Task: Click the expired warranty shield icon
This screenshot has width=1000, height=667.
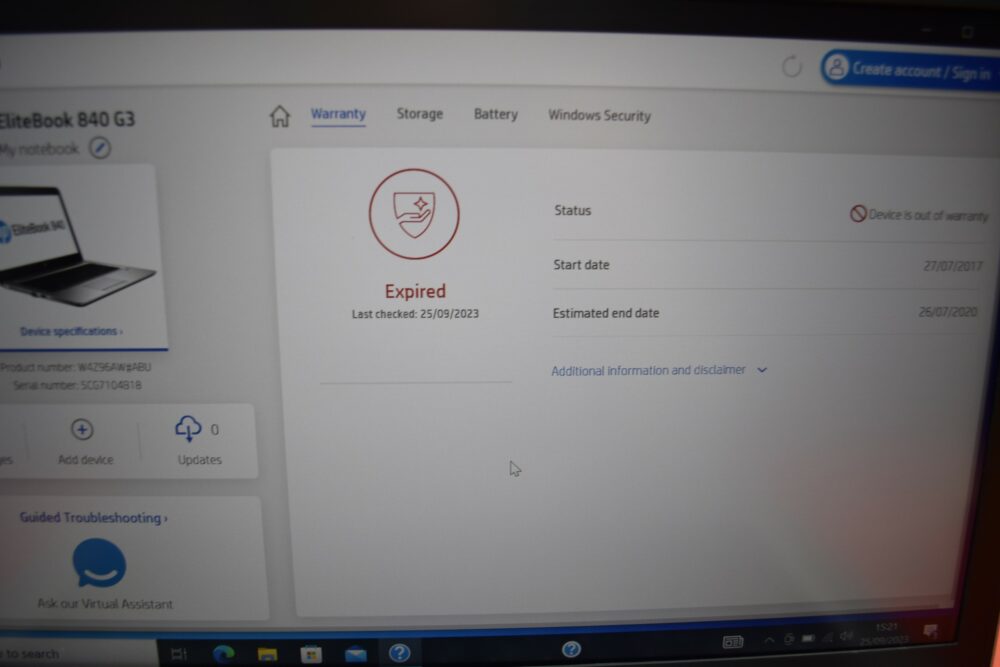Action: [x=414, y=214]
